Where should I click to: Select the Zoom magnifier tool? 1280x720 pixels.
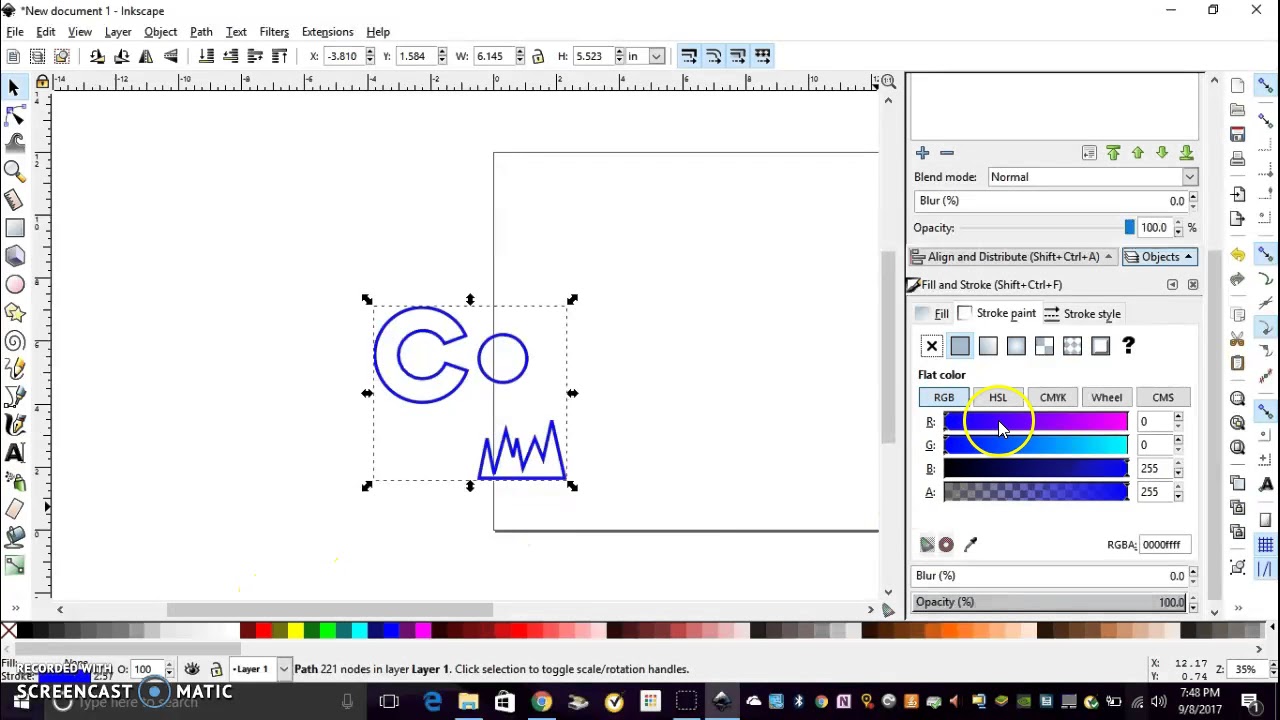(14, 172)
